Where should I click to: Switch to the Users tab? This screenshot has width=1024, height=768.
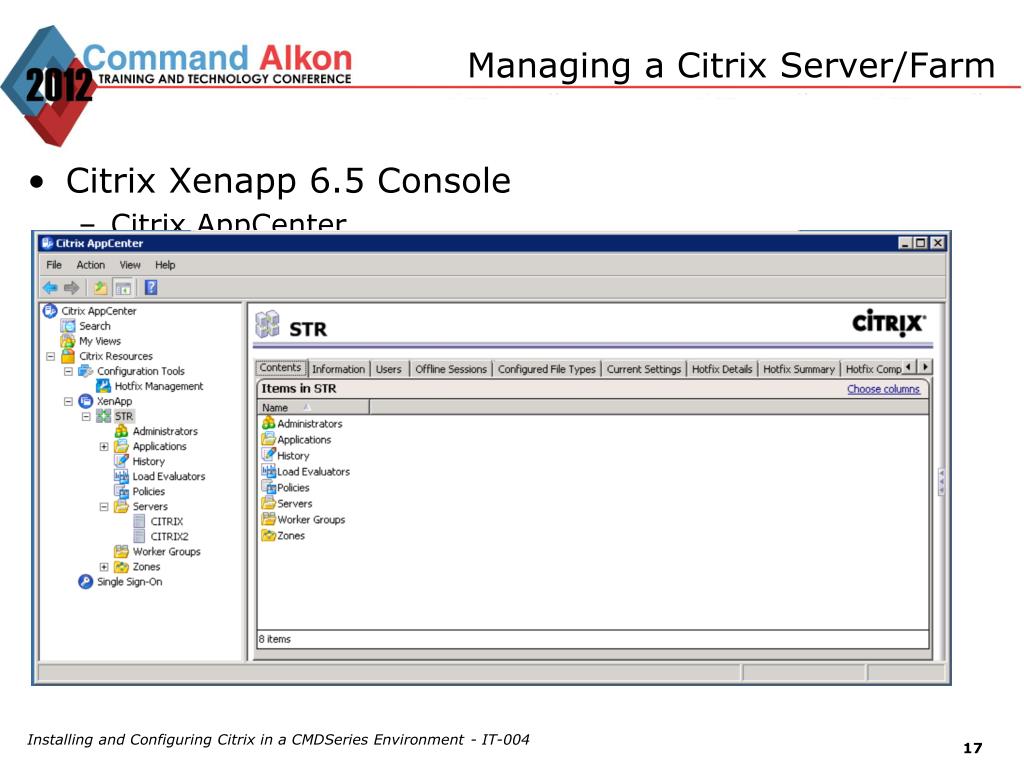[389, 369]
